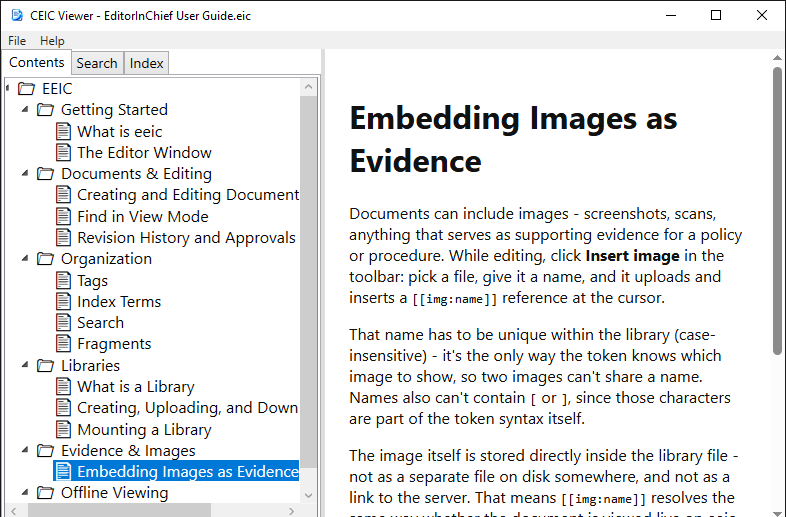Click the document icon beside What is eeic

[63, 131]
